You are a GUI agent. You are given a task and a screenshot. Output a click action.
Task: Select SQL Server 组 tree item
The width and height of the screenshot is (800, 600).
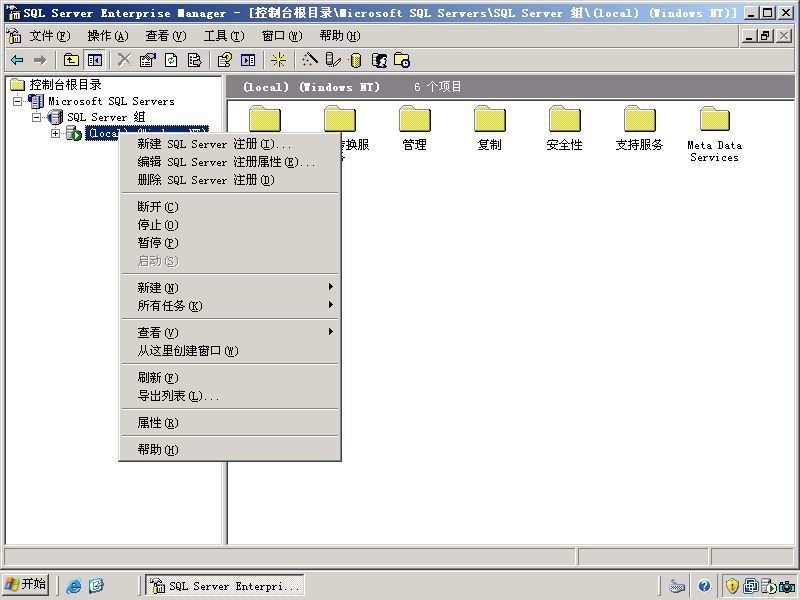coord(106,117)
